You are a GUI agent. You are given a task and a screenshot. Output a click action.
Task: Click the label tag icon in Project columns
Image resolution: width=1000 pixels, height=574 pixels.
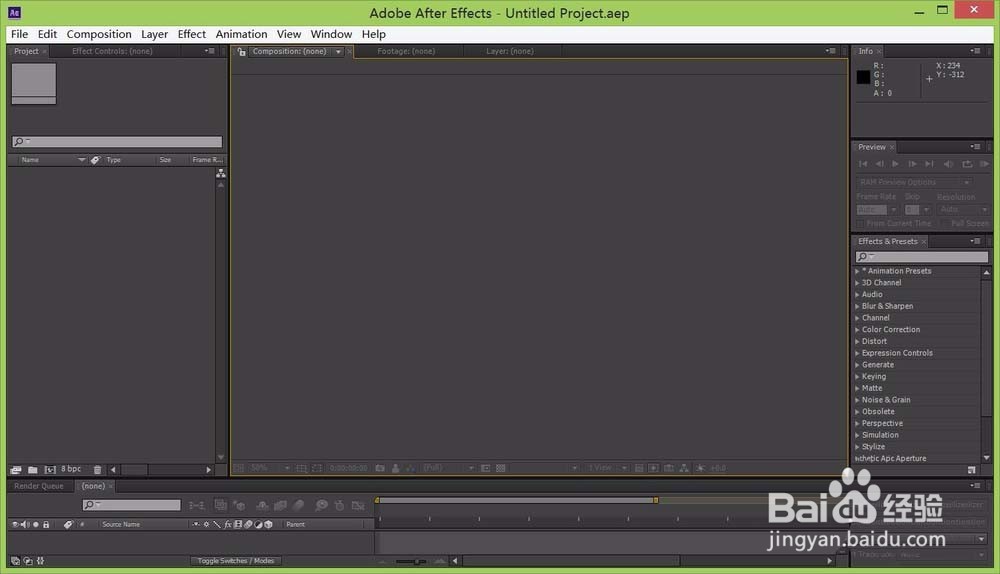tap(95, 160)
